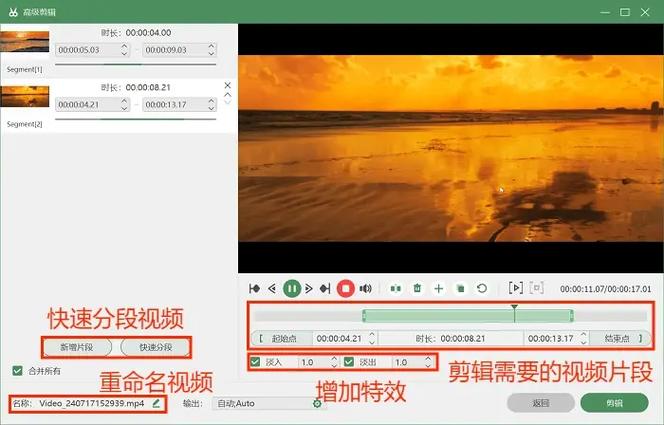This screenshot has width=664, height=425.
Task: Select the Segment[1] thumbnail
Action: [x=24, y=45]
